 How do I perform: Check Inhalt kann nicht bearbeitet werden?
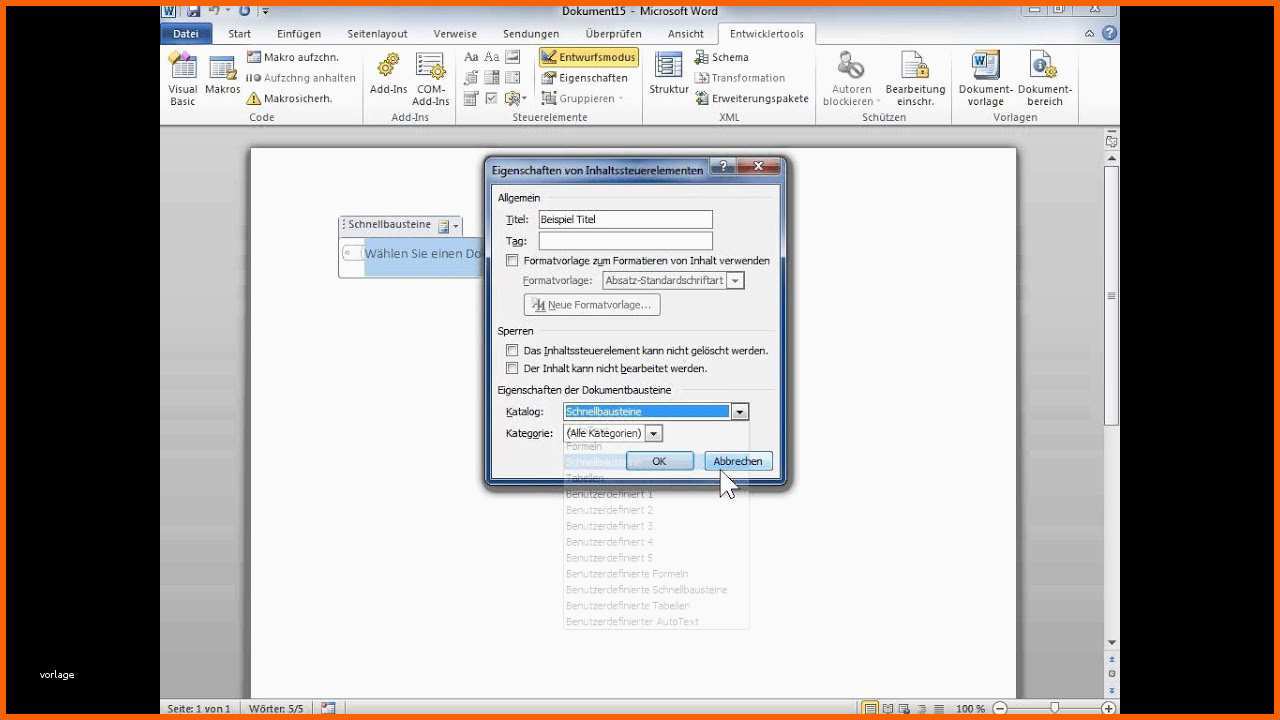coord(512,368)
